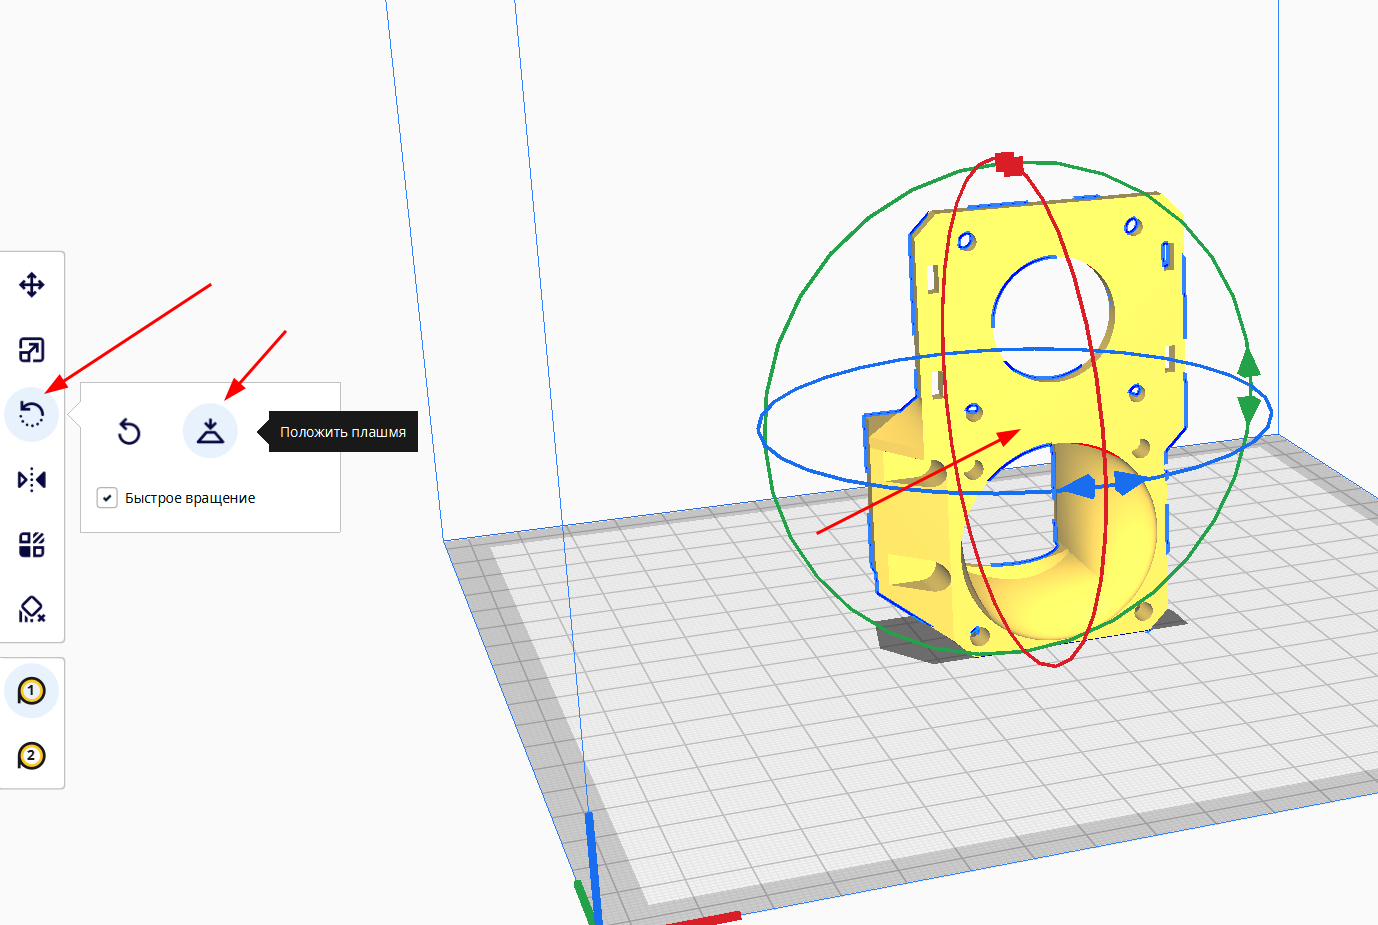
Task: Select the Support Blocker tool
Action: coord(32,609)
